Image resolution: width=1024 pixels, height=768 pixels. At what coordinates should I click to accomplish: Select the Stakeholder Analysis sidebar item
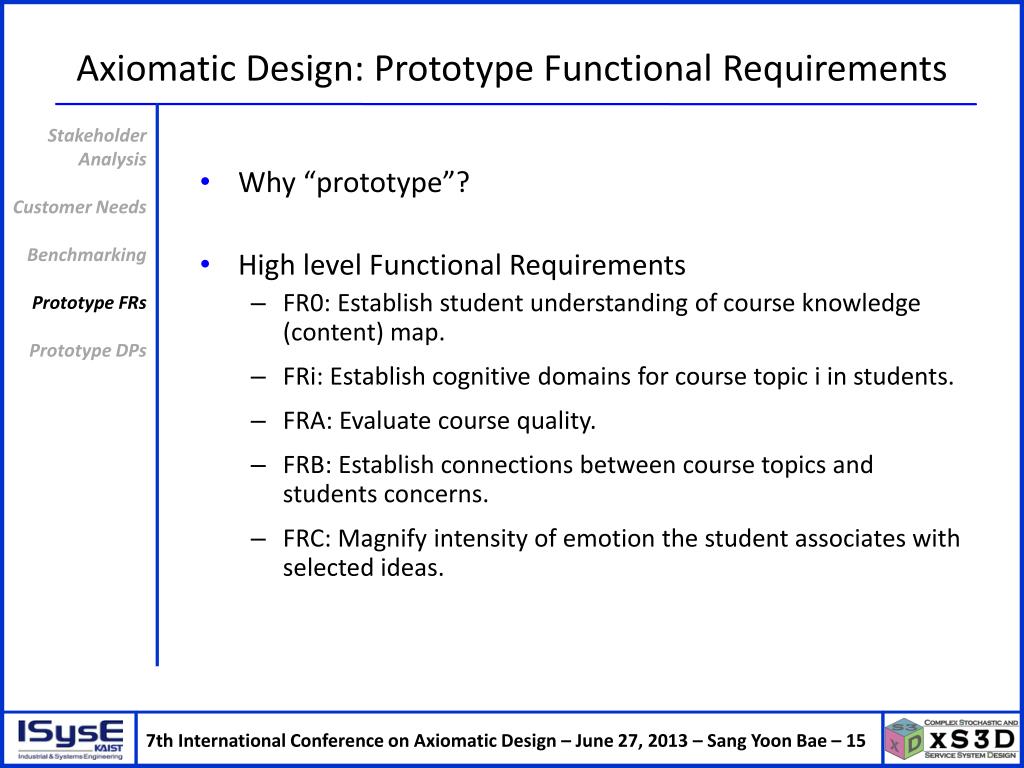point(97,148)
